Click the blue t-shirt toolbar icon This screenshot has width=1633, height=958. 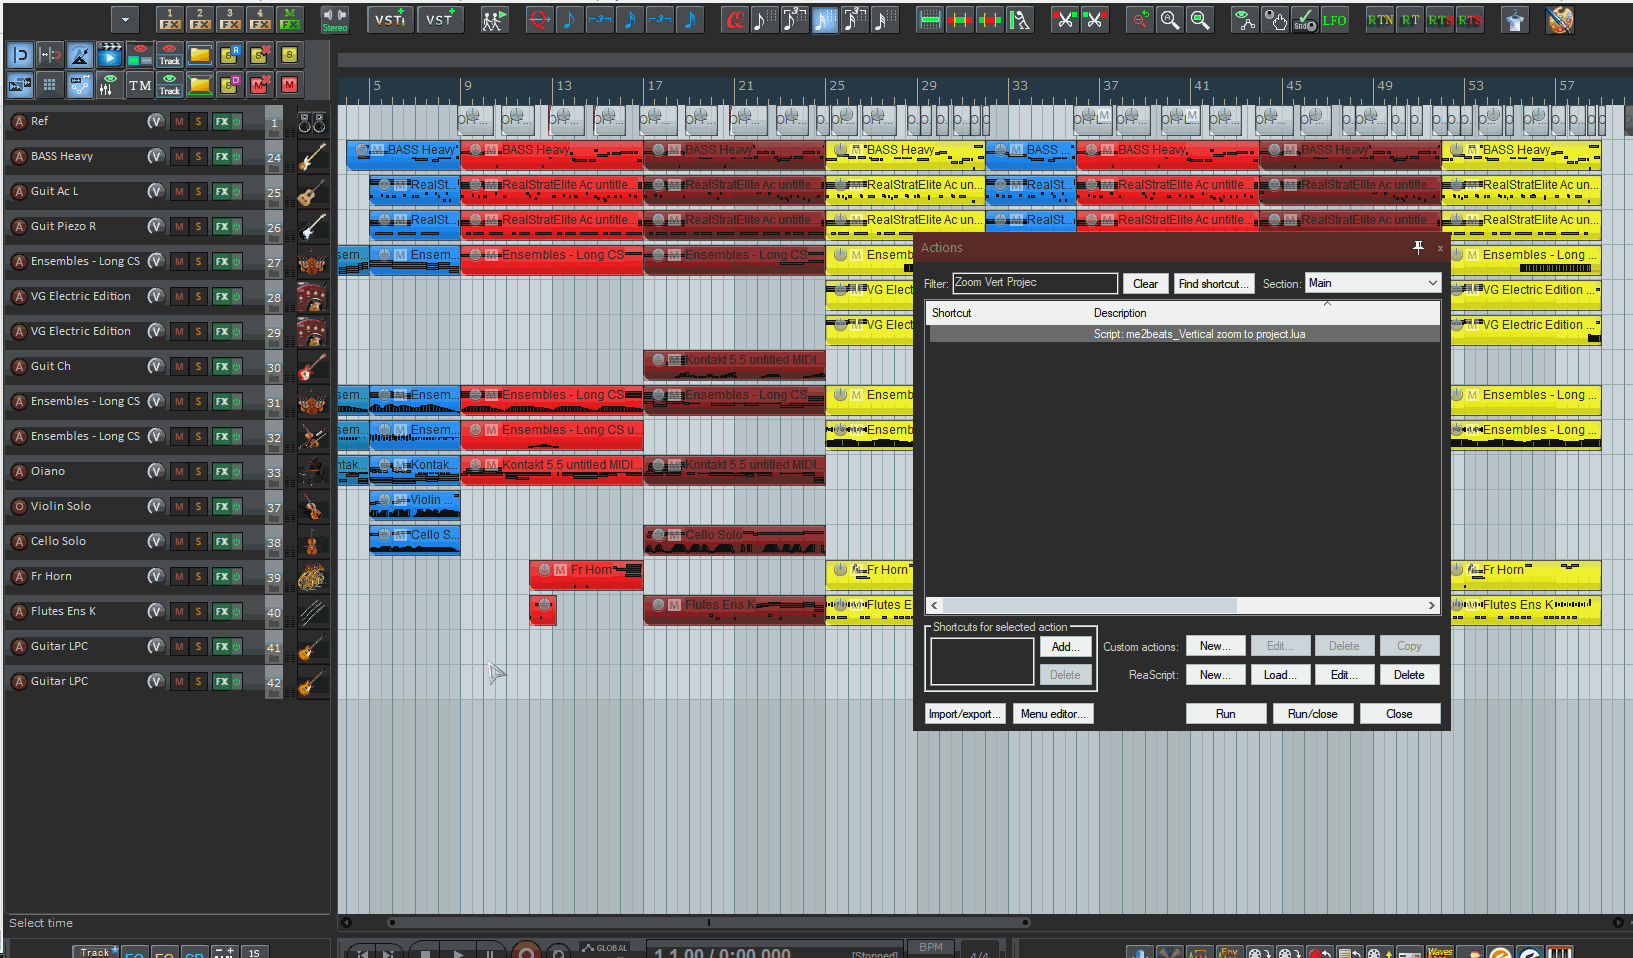coord(1515,19)
